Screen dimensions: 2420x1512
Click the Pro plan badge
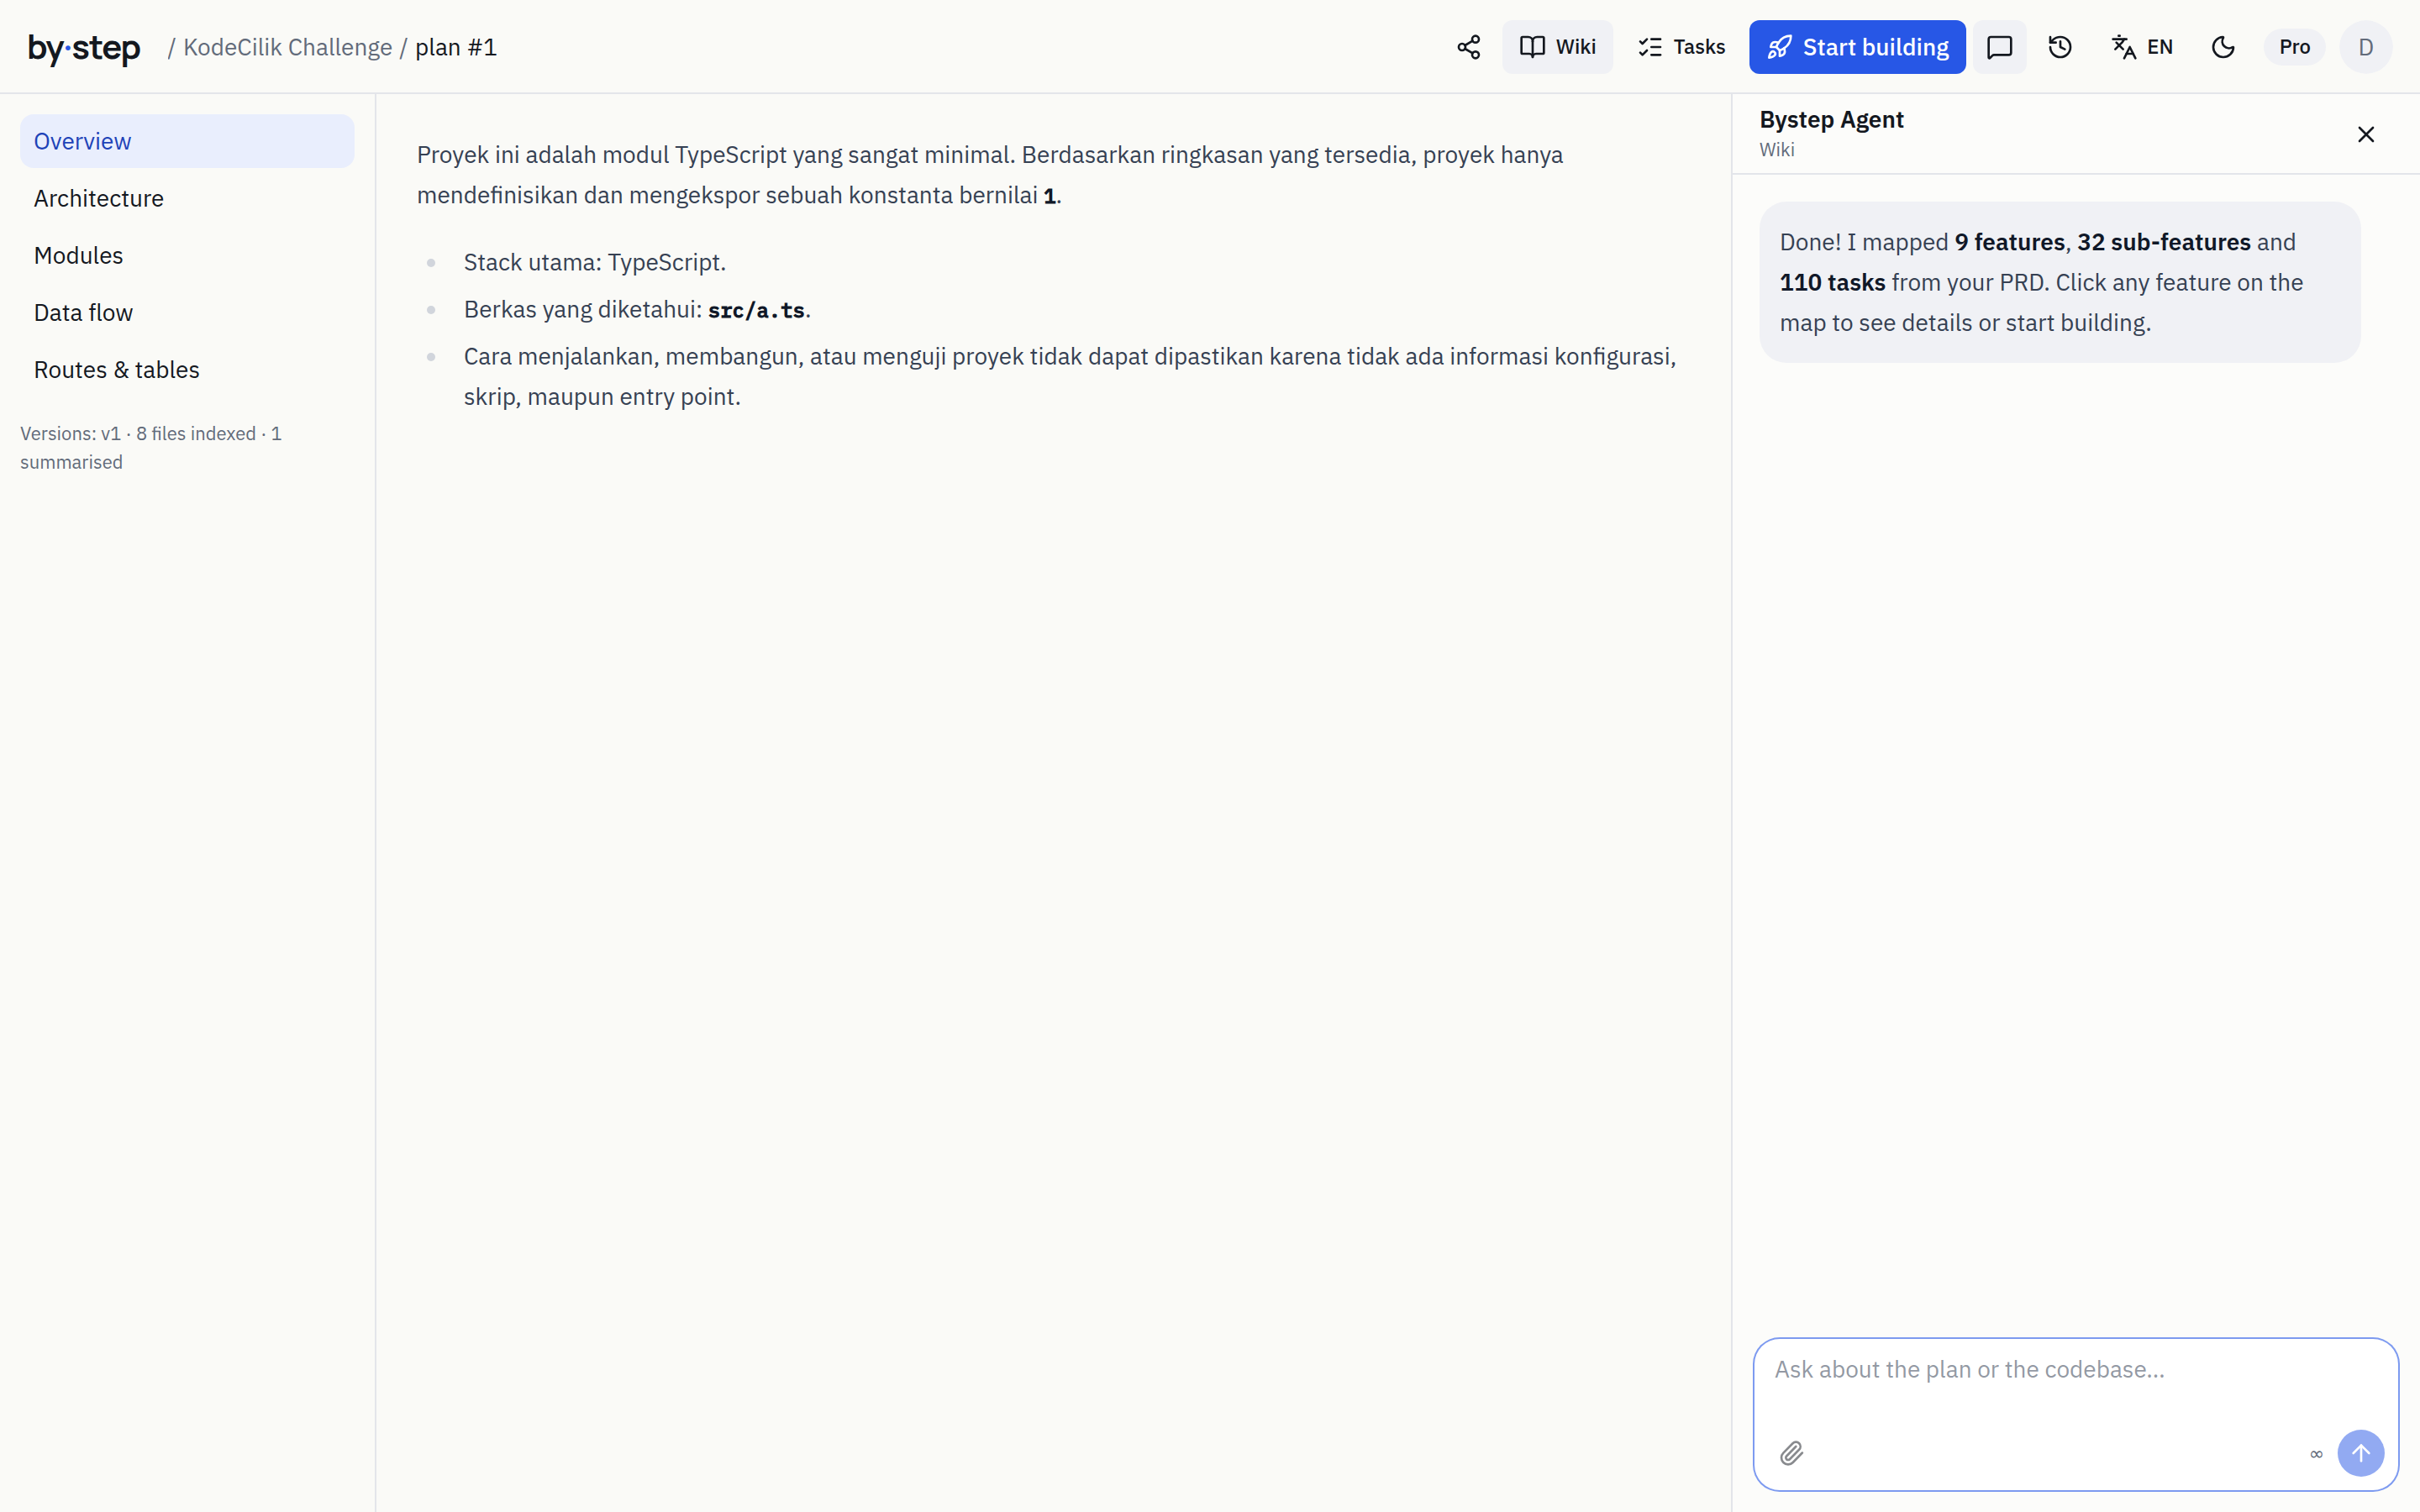pyautogui.click(x=2294, y=47)
